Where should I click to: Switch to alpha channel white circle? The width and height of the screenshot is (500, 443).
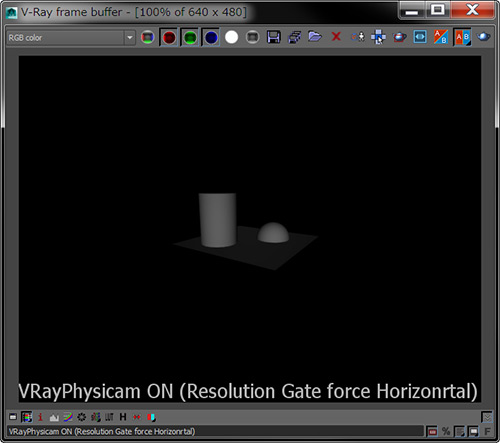coord(232,37)
